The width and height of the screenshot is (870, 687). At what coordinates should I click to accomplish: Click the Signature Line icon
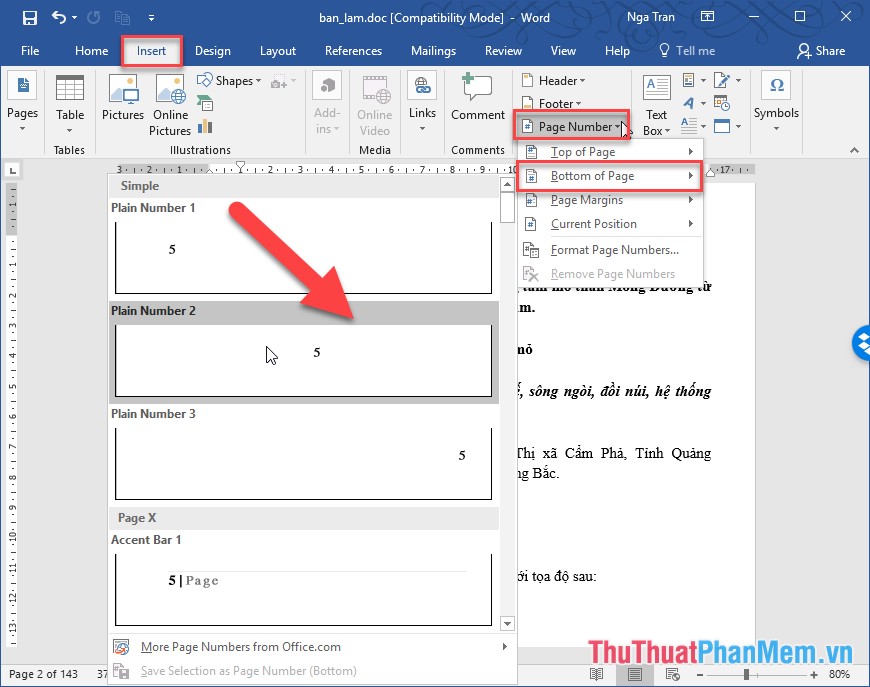coord(722,80)
